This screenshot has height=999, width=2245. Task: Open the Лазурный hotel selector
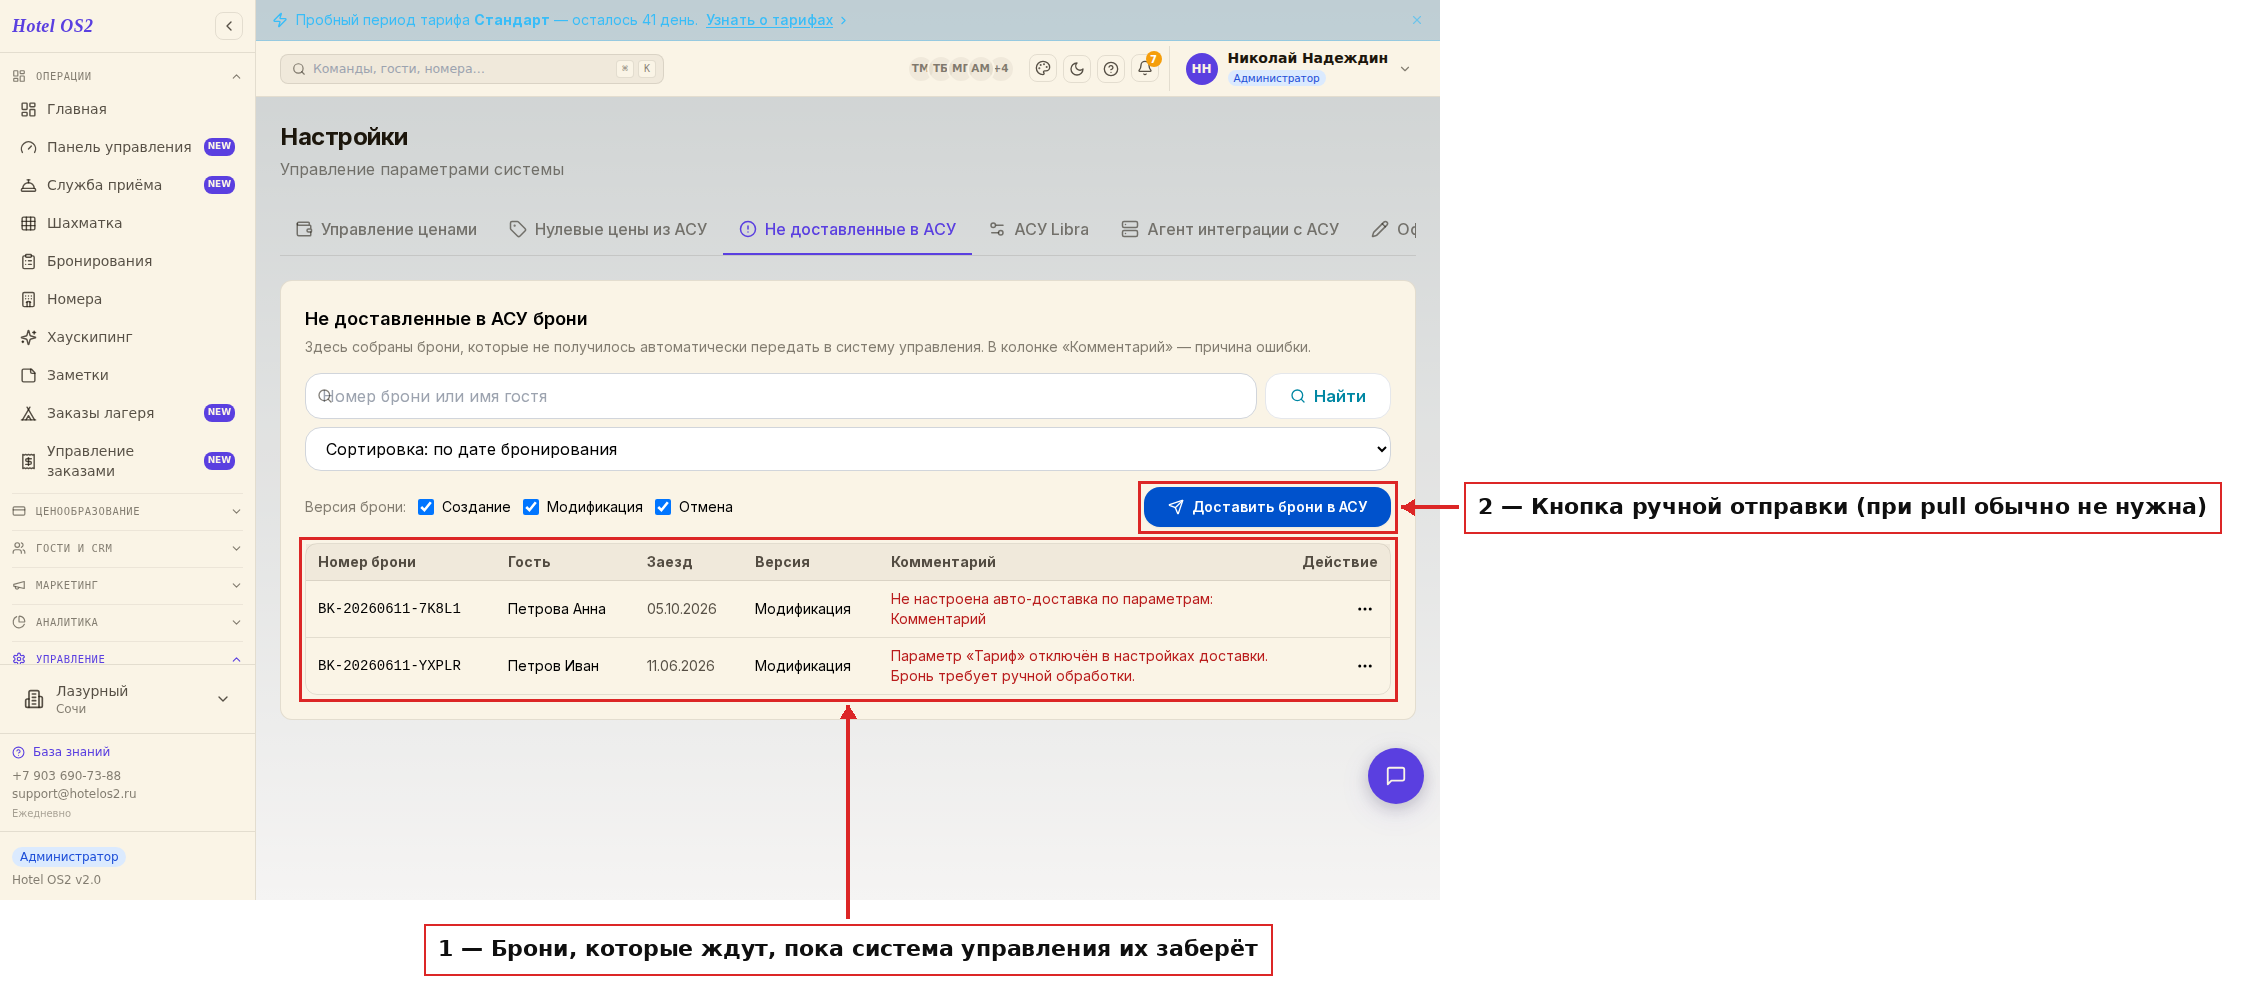(x=127, y=699)
